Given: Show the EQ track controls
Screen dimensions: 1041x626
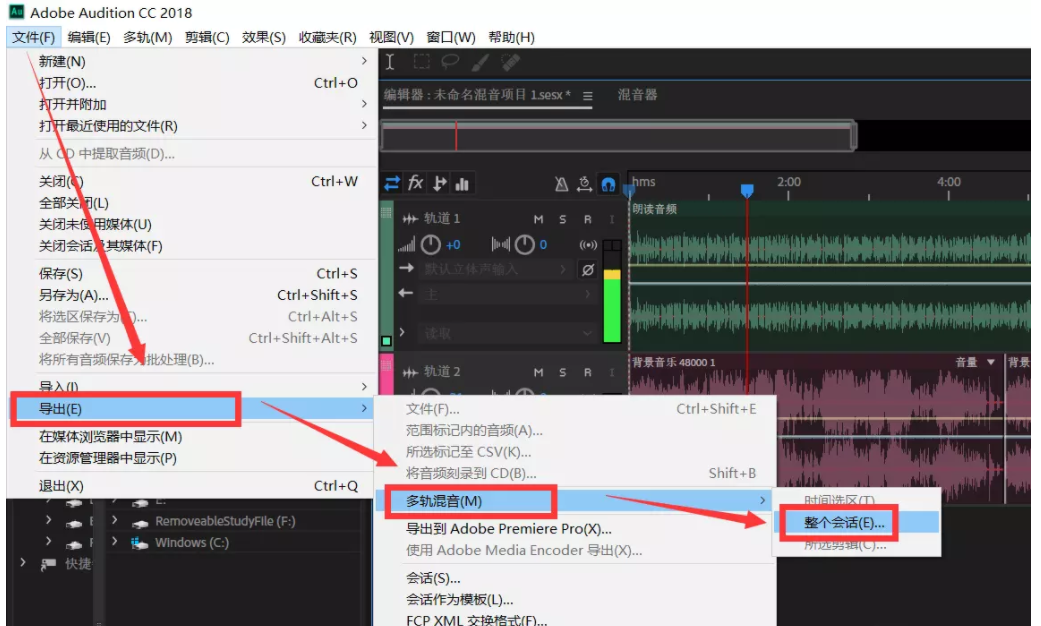Looking at the screenshot, I should [462, 184].
